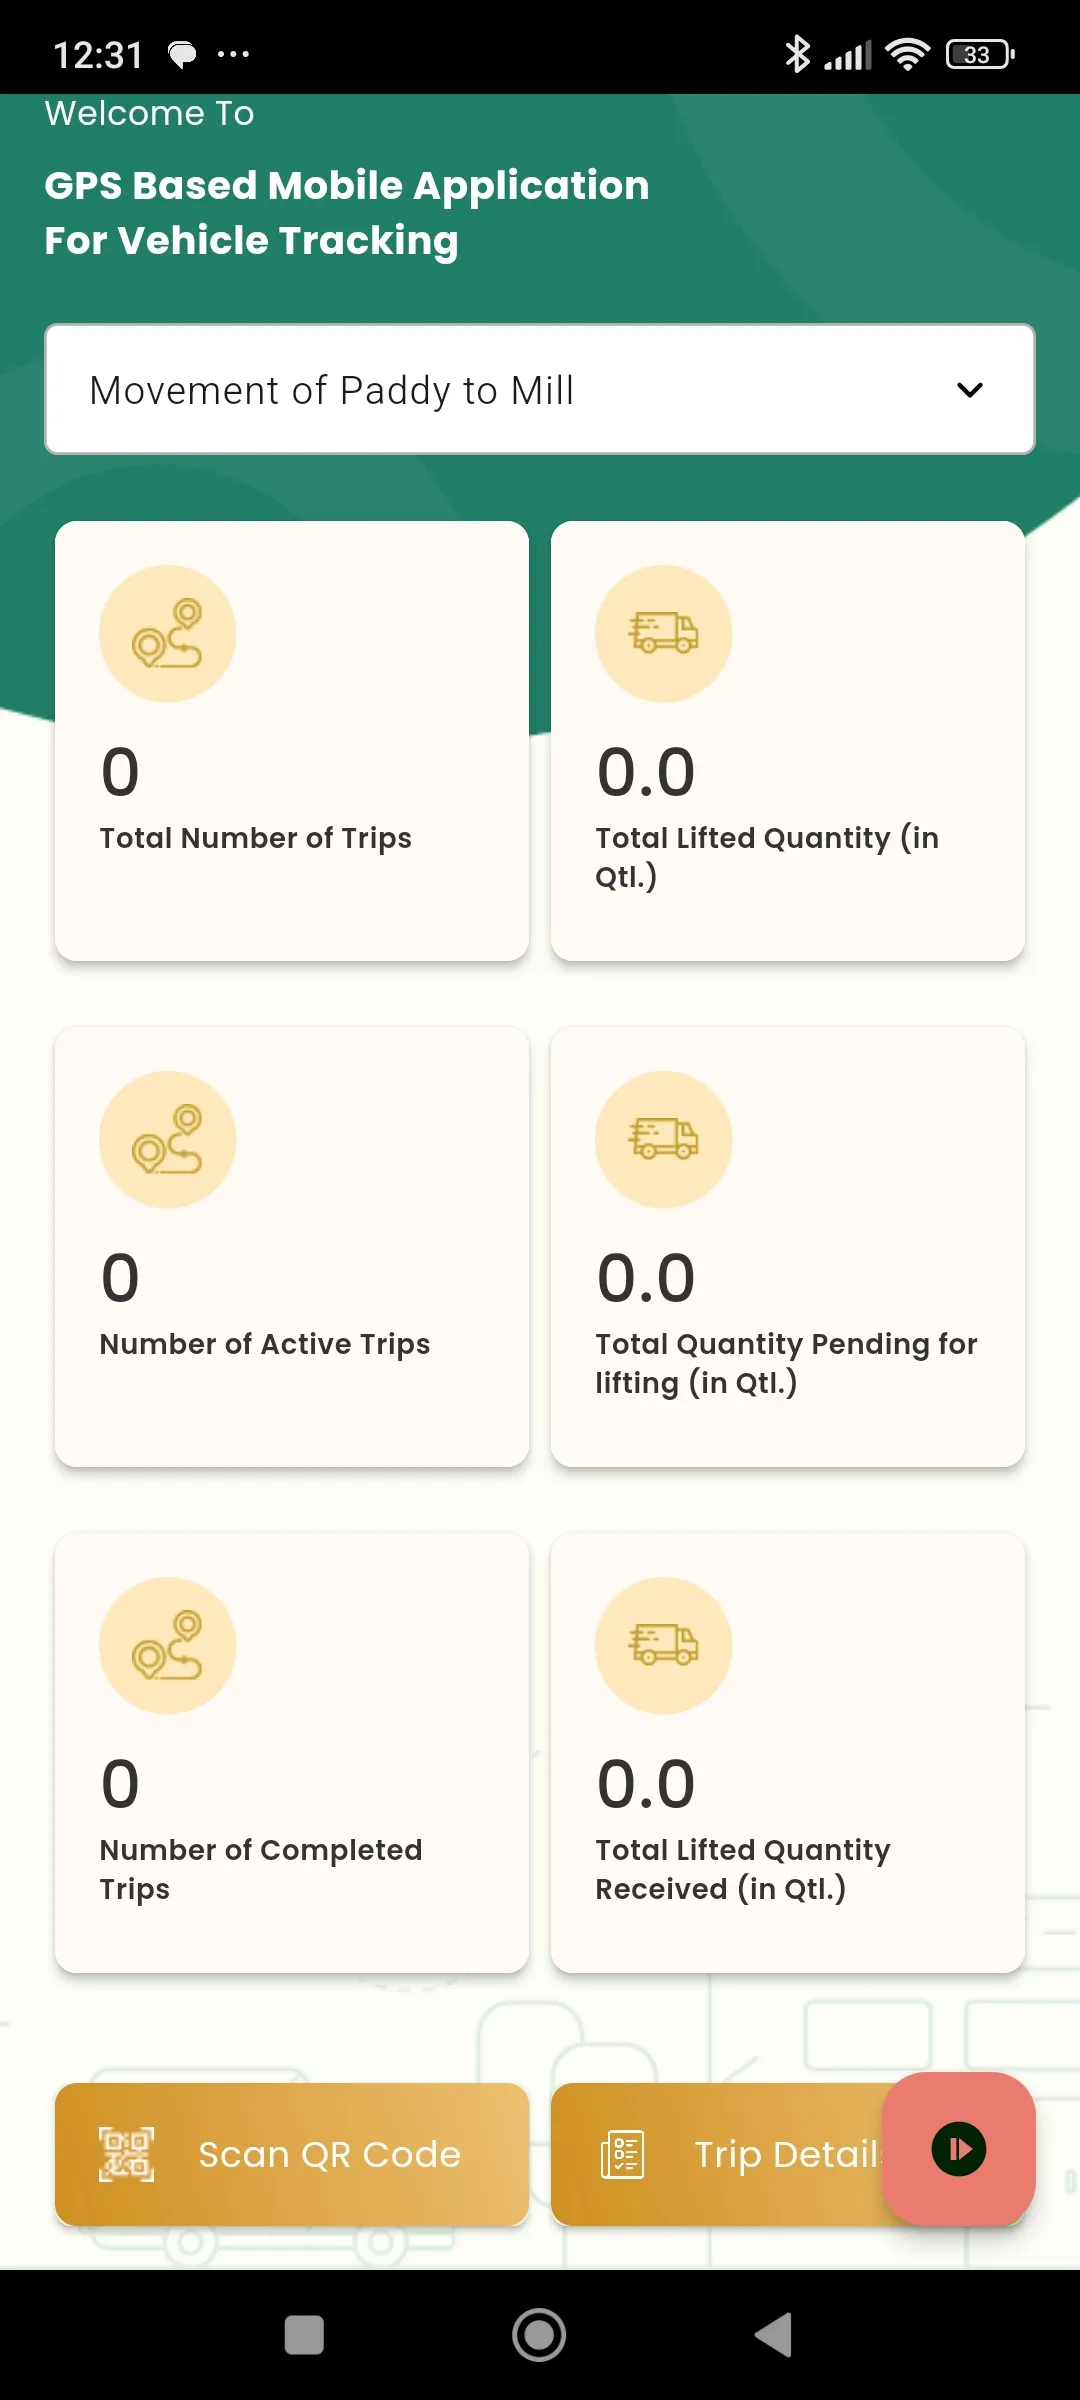Tap route icon on Number of Active Trips card
This screenshot has width=1080, height=2400.
(x=167, y=1140)
